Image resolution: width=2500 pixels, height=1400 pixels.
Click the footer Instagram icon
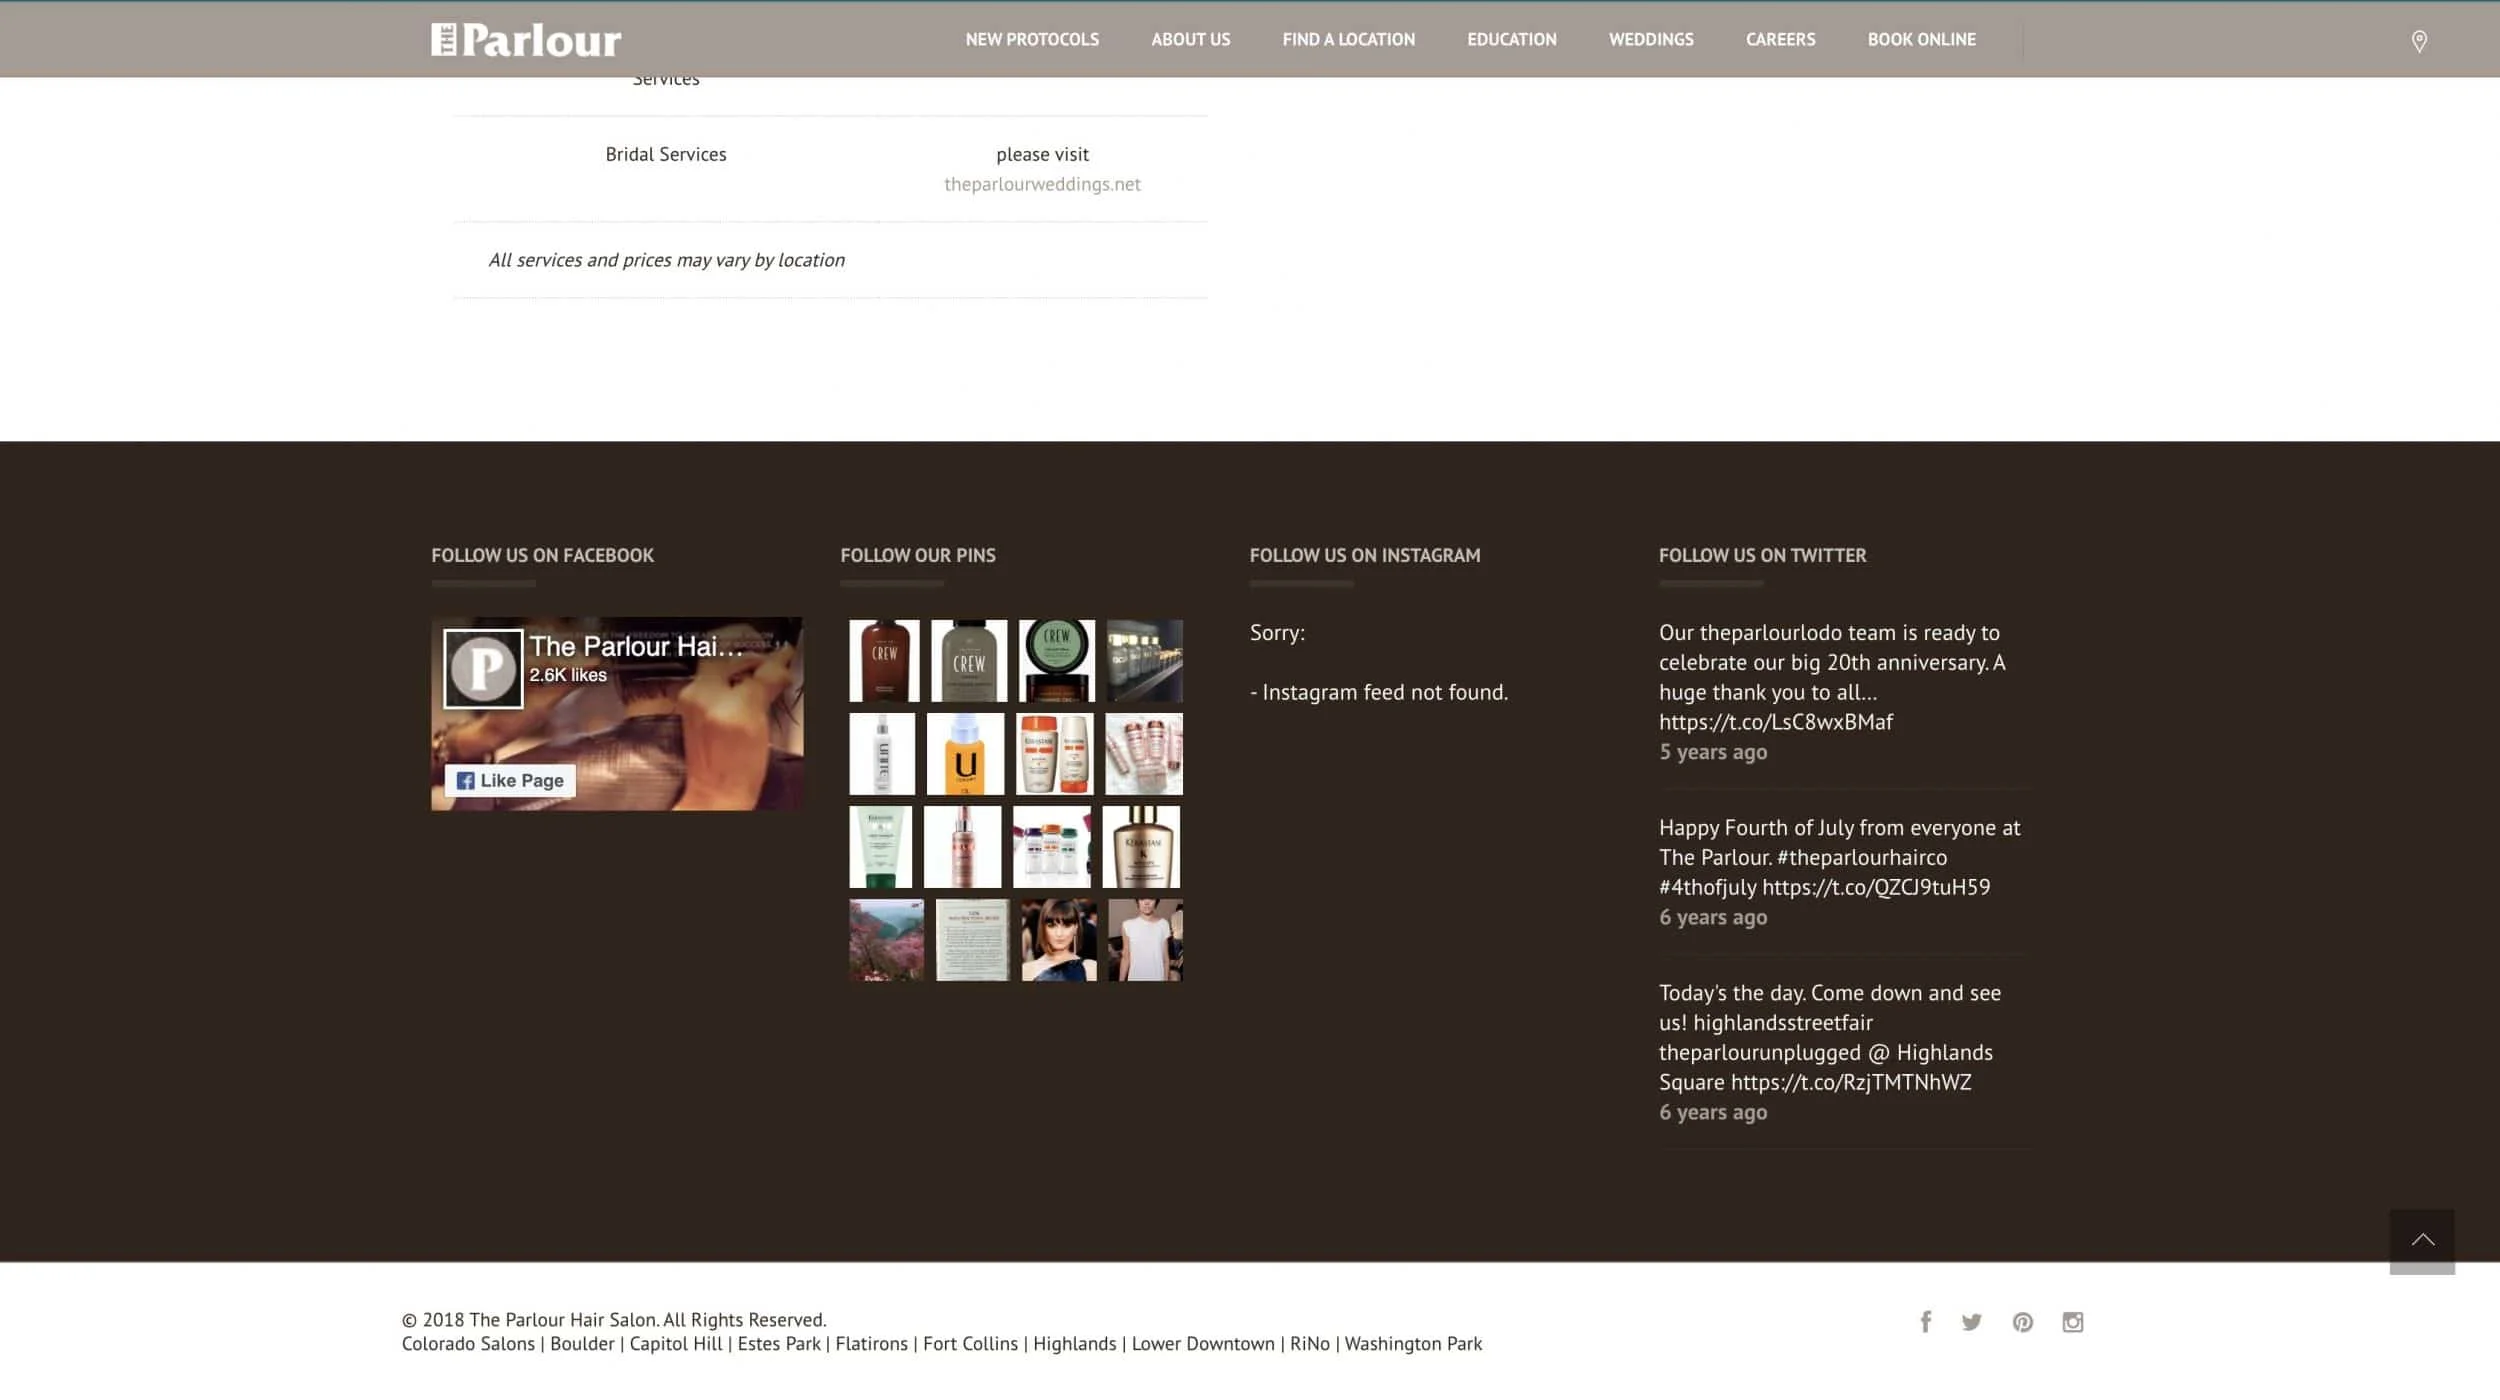click(2072, 1322)
